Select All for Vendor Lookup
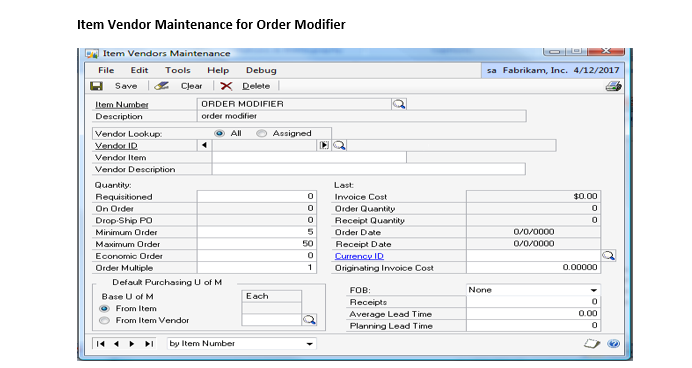This screenshot has height=368, width=692. [219, 133]
